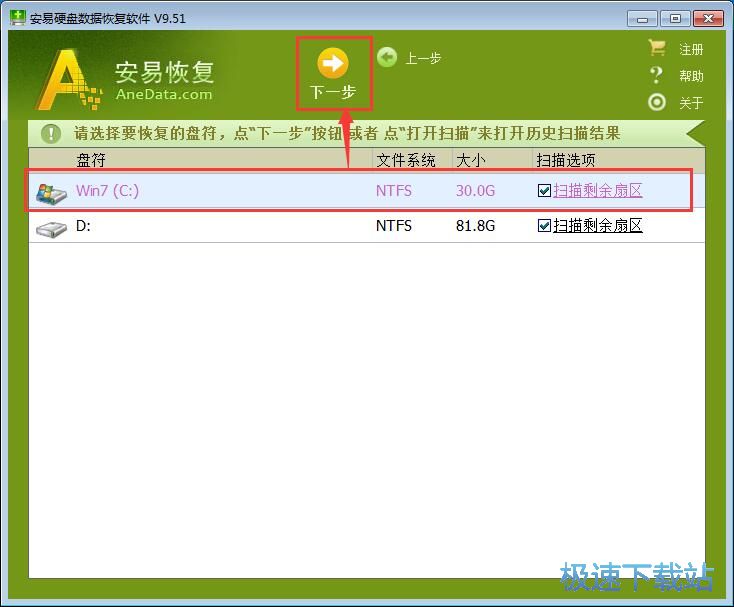Close the 安易硬盘数据恢复软件 window
Viewport: 734px width, 607px height.
[x=708, y=19]
